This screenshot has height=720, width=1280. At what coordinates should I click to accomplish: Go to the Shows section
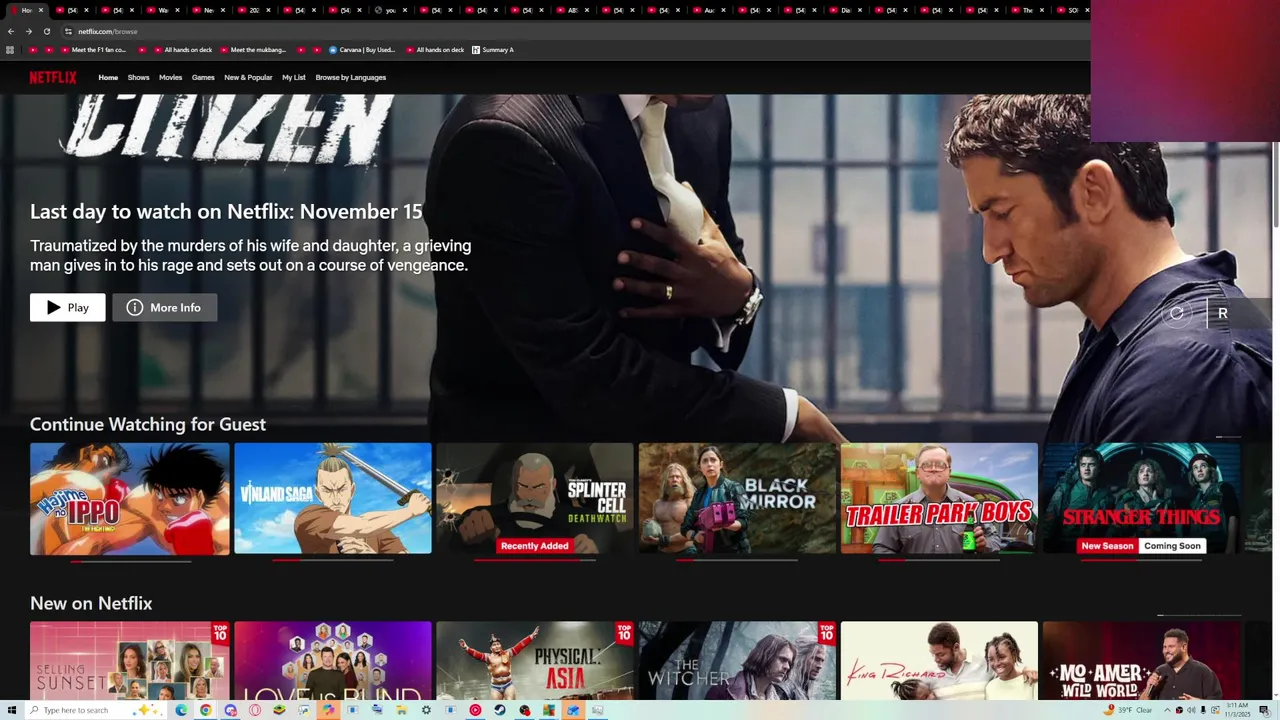(x=138, y=77)
